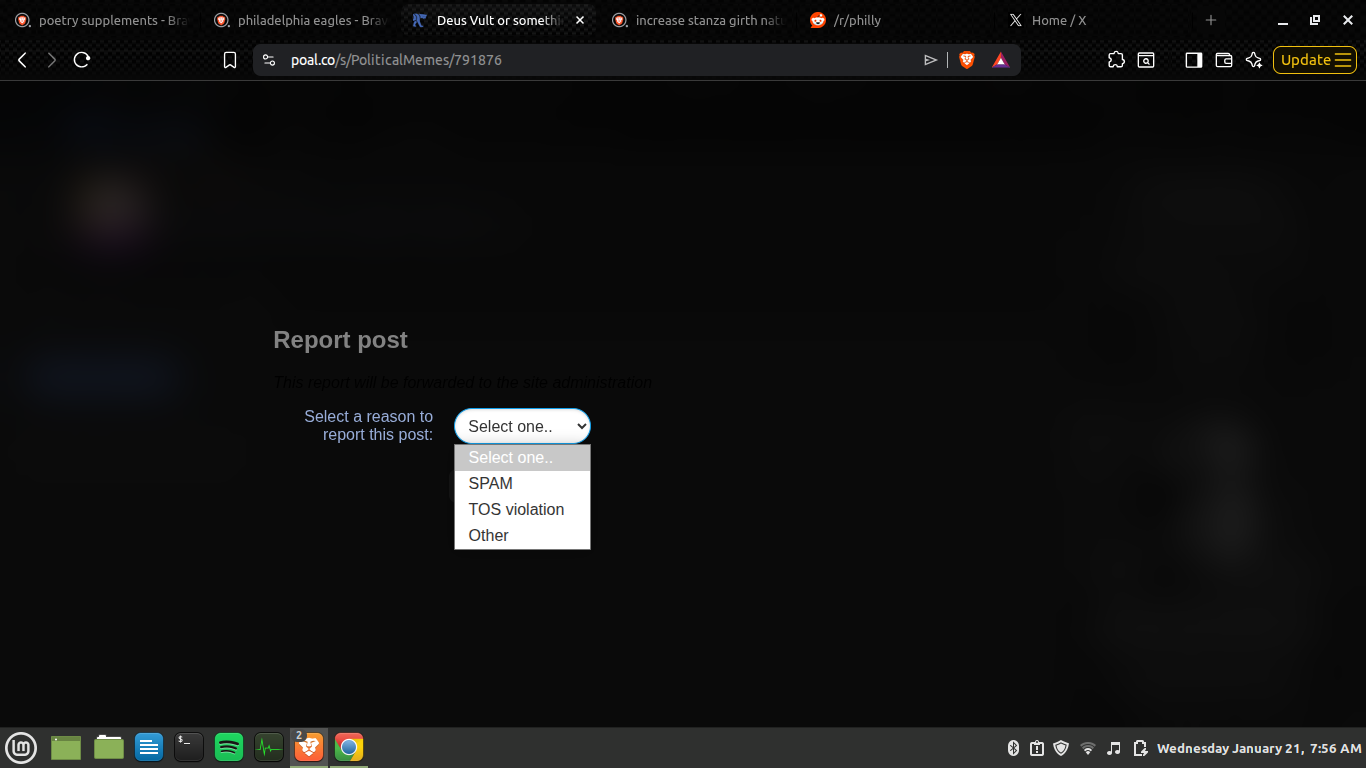Viewport: 1366px width, 768px height.
Task: Switch to philadelphia eagles tab
Action: tap(298, 20)
